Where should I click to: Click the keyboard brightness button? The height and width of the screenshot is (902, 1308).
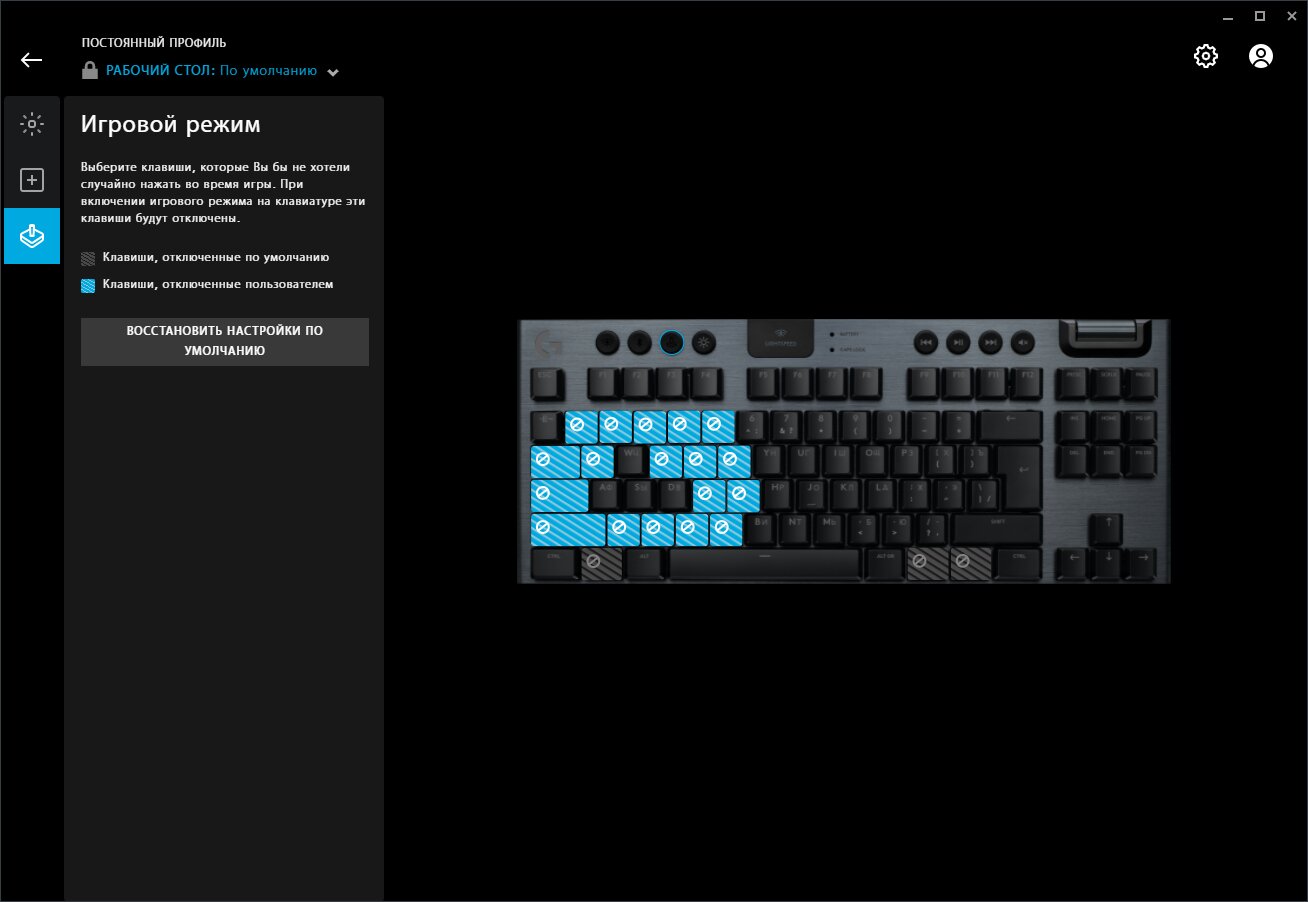click(704, 342)
